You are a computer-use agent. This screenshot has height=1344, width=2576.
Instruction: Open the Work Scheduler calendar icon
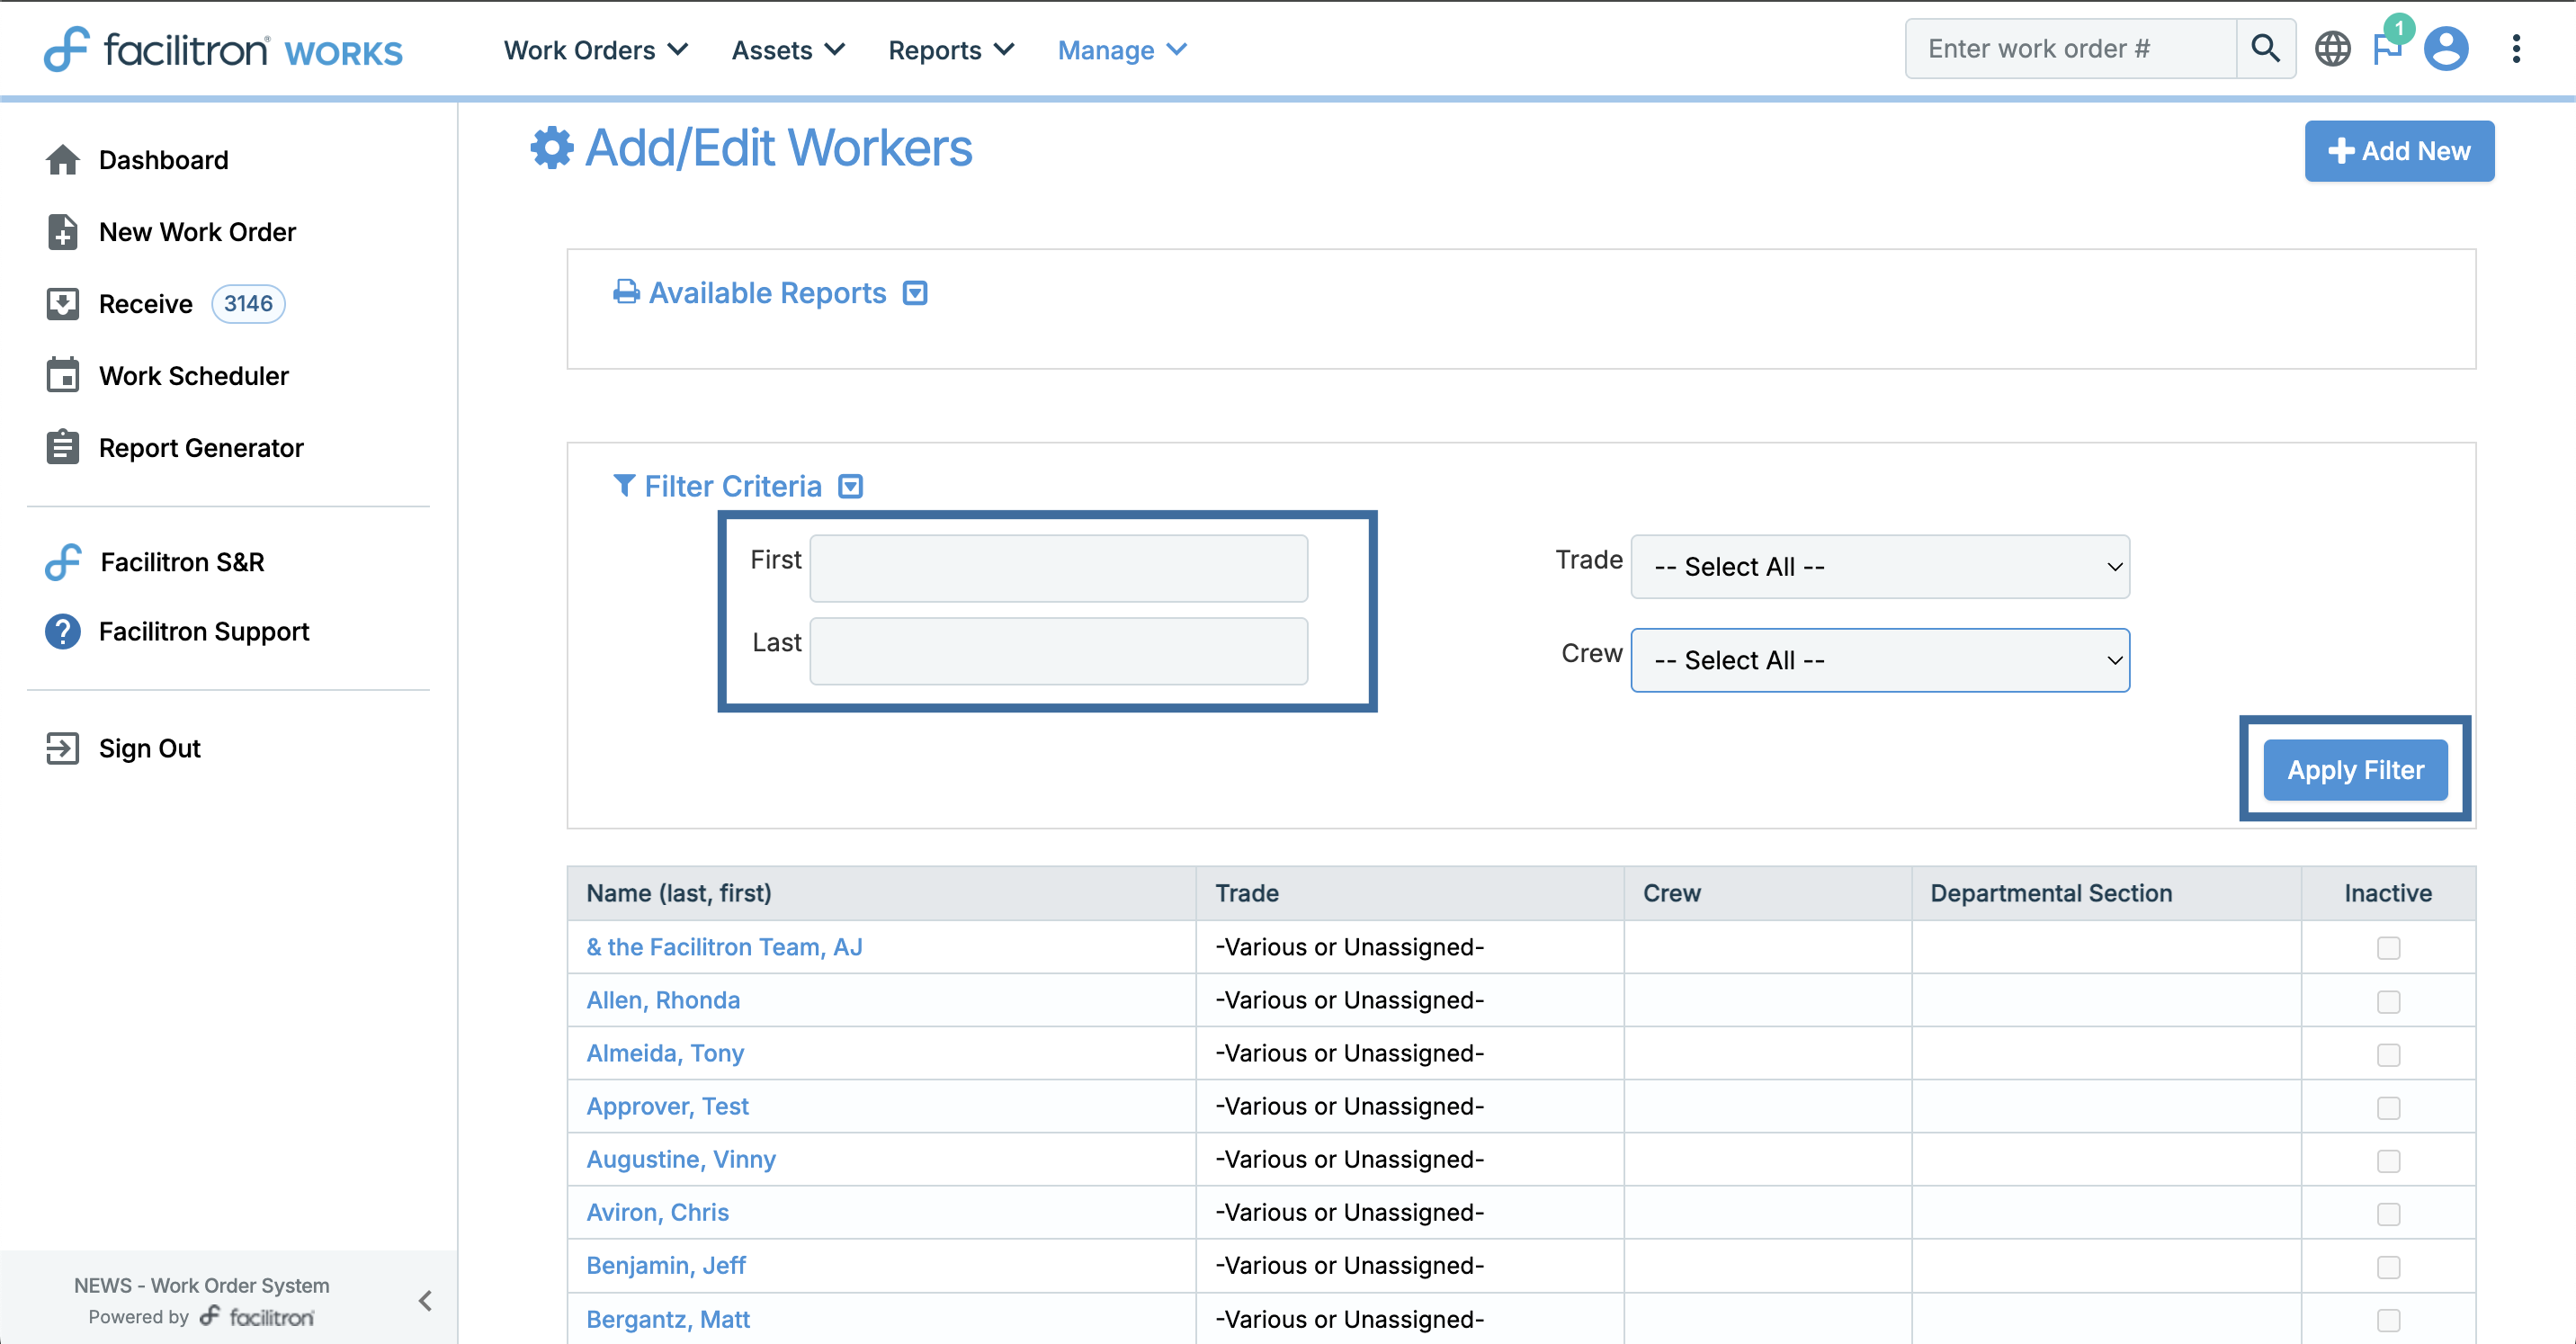coord(62,376)
